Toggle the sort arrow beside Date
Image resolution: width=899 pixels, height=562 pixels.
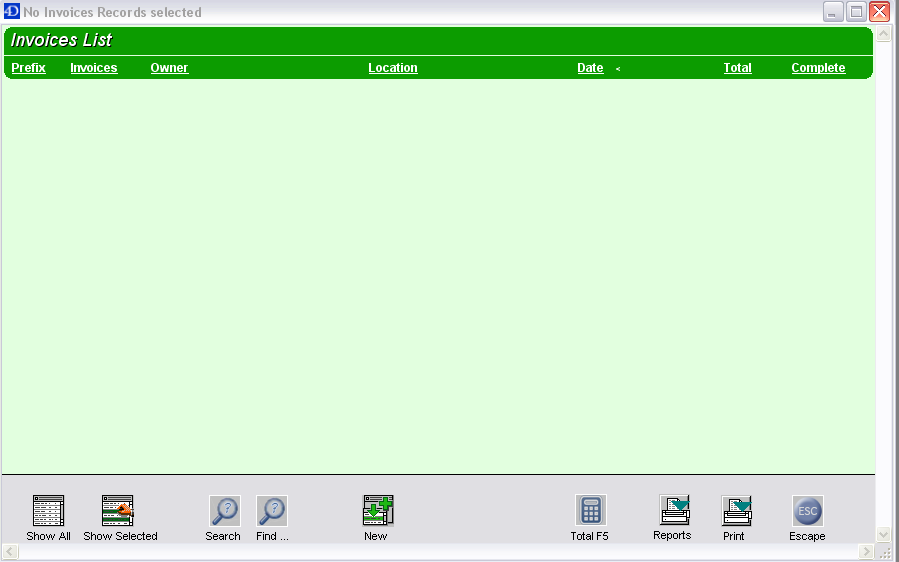coord(618,69)
